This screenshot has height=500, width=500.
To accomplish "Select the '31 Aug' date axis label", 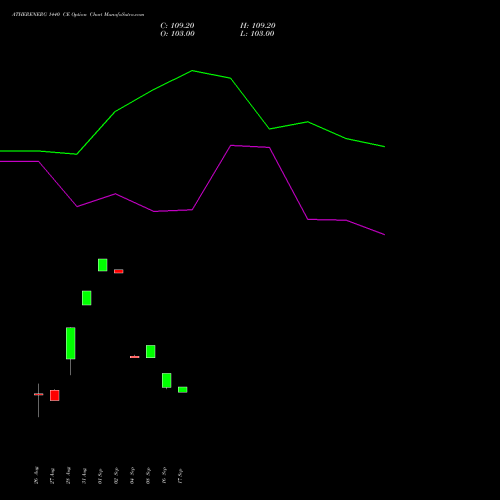I will (84, 475).
